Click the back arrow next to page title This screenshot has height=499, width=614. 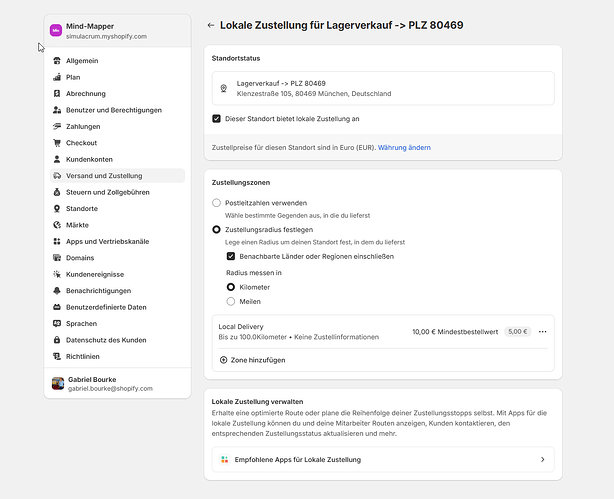[x=211, y=24]
